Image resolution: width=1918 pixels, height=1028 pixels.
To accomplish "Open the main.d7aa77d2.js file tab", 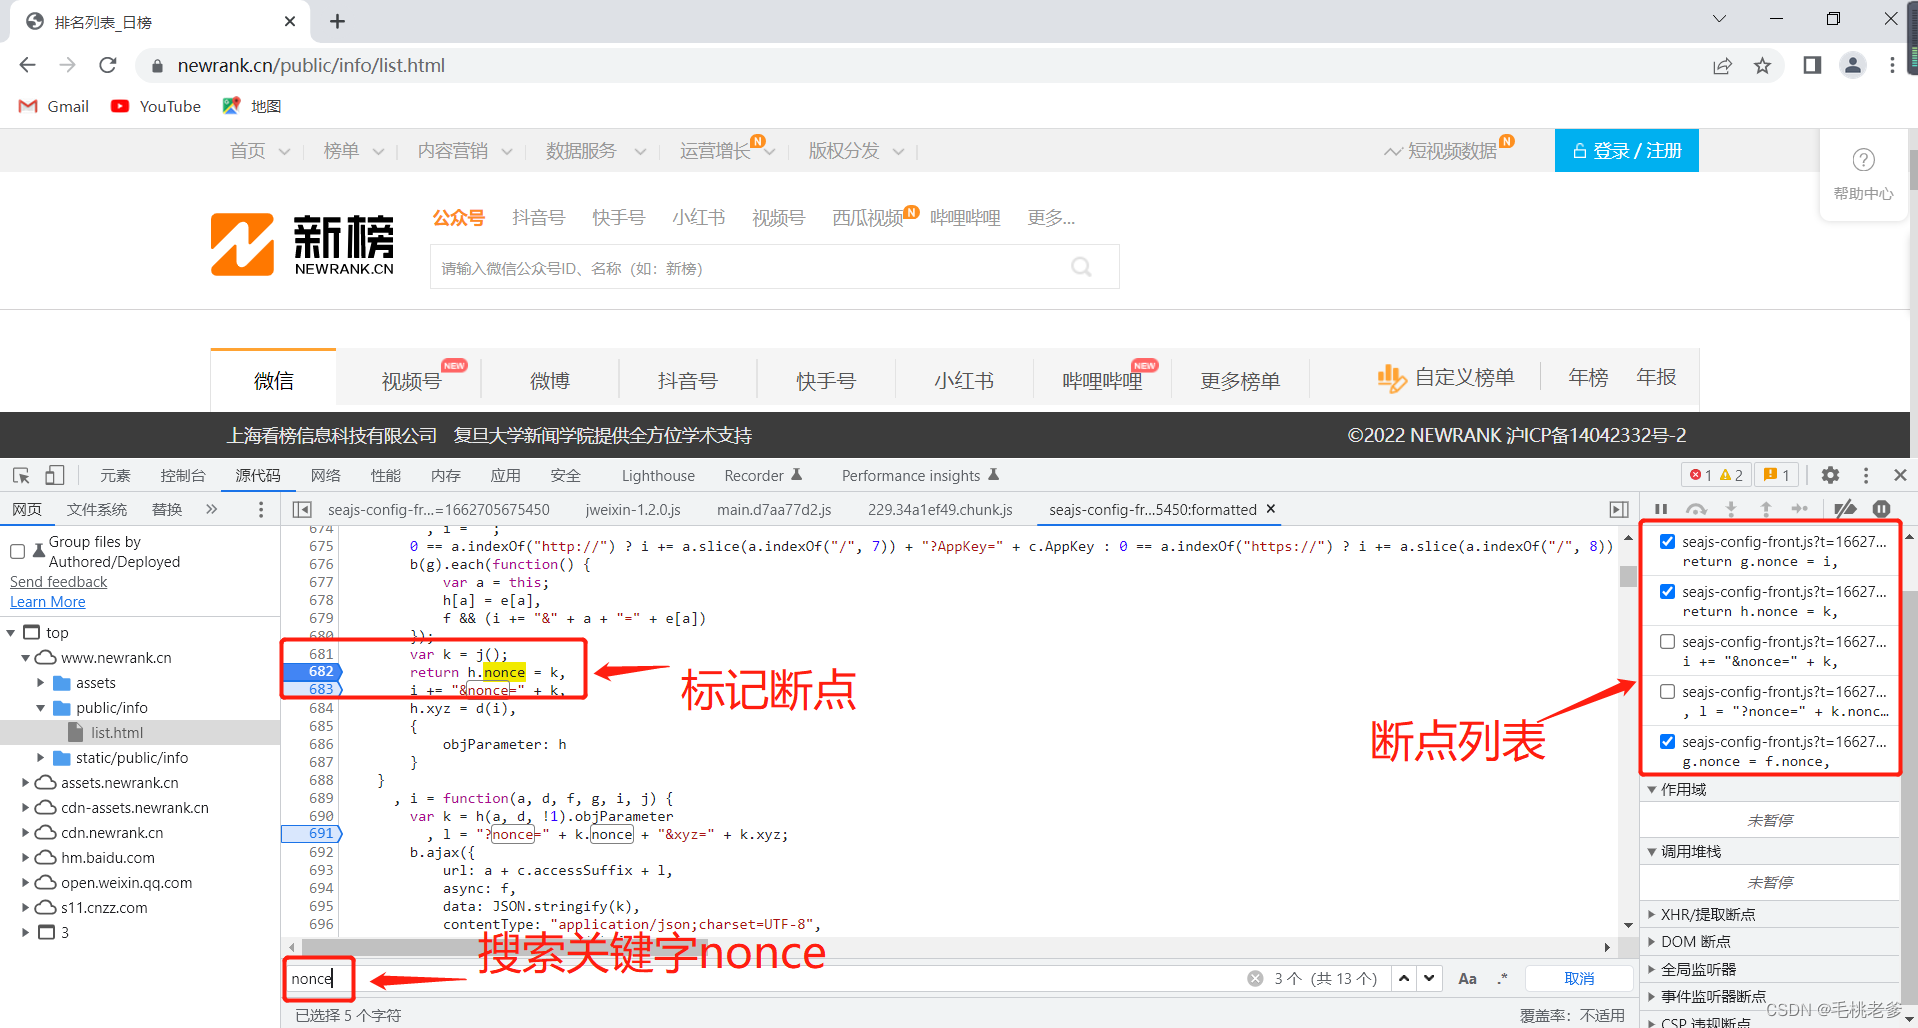I will (774, 510).
